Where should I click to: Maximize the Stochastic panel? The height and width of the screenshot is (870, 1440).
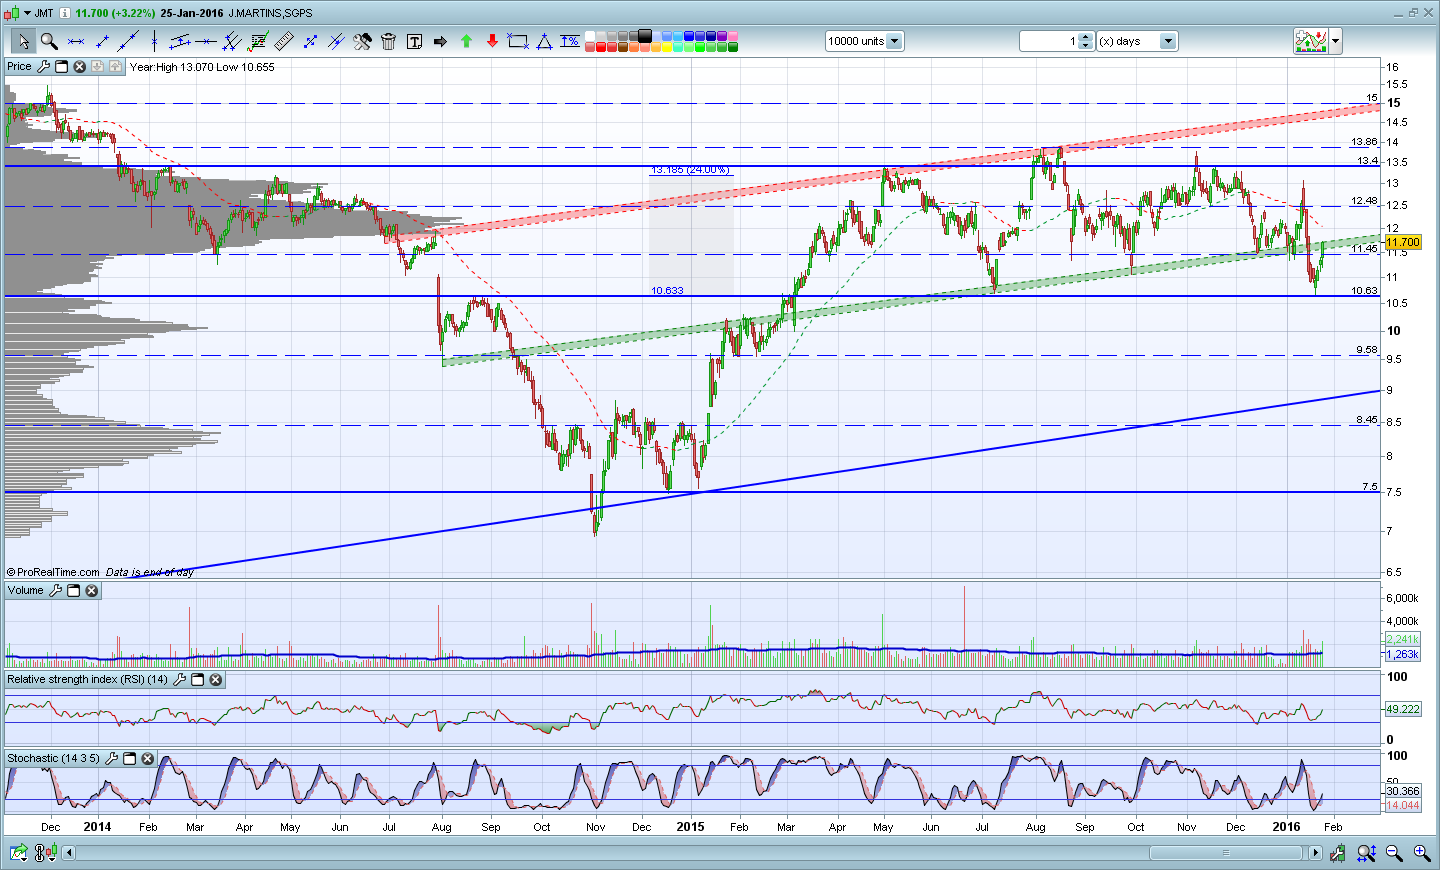pyautogui.click(x=129, y=759)
